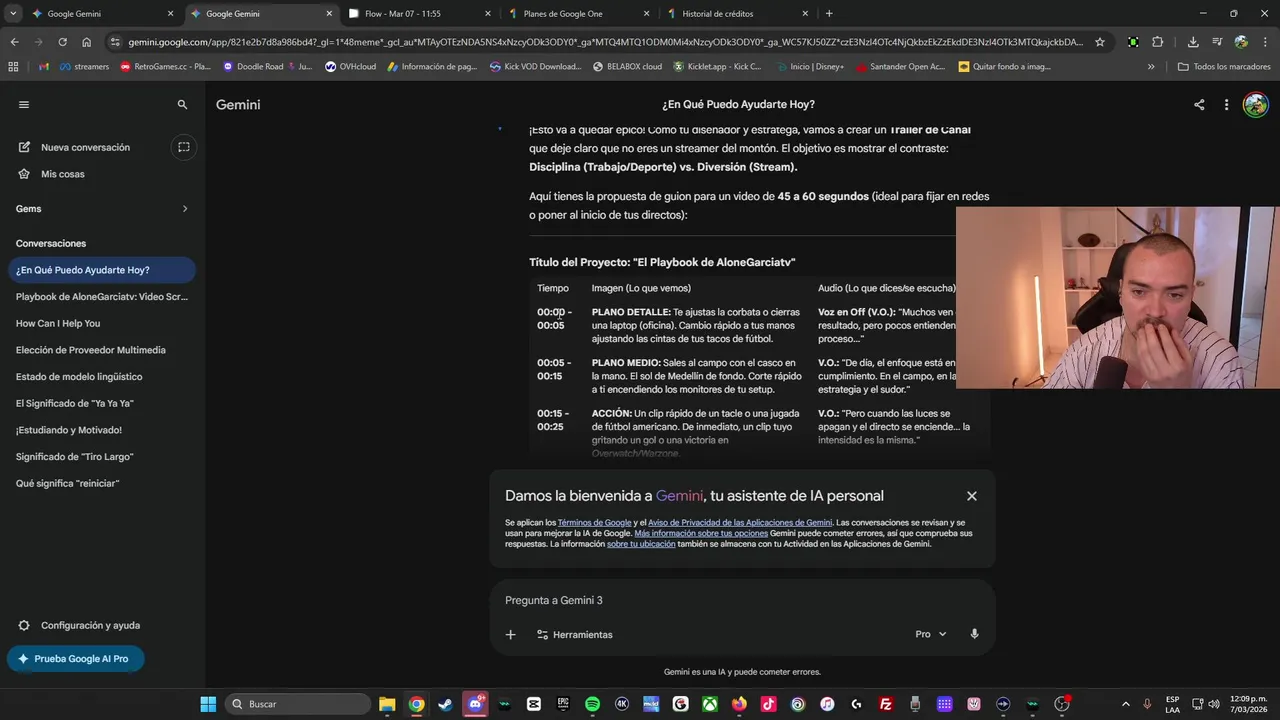Switch to Flow - Mar 07 - 11:55 tab
Screen dimensions: 1280x720
(x=420, y=14)
